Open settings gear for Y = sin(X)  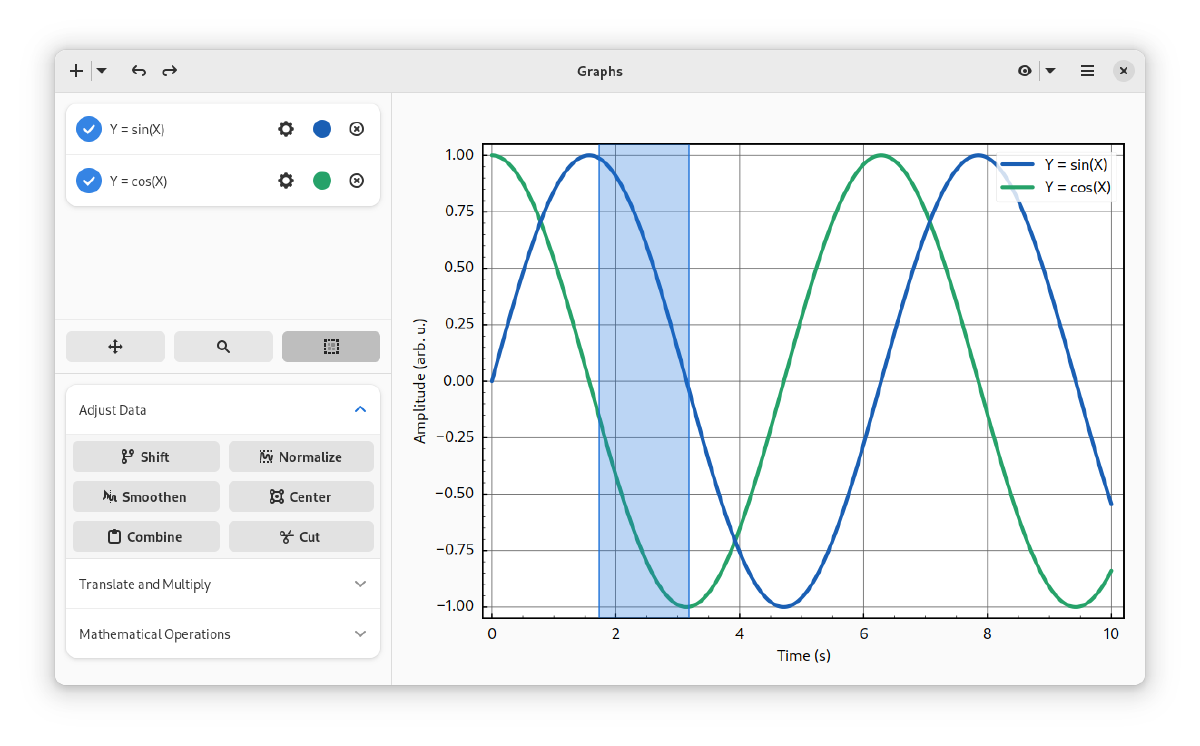[286, 129]
